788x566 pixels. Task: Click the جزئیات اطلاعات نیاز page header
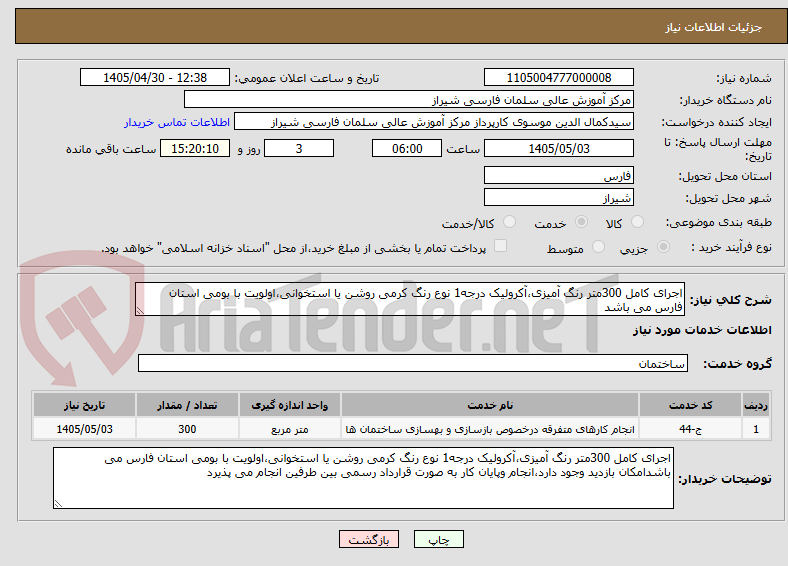(x=714, y=27)
